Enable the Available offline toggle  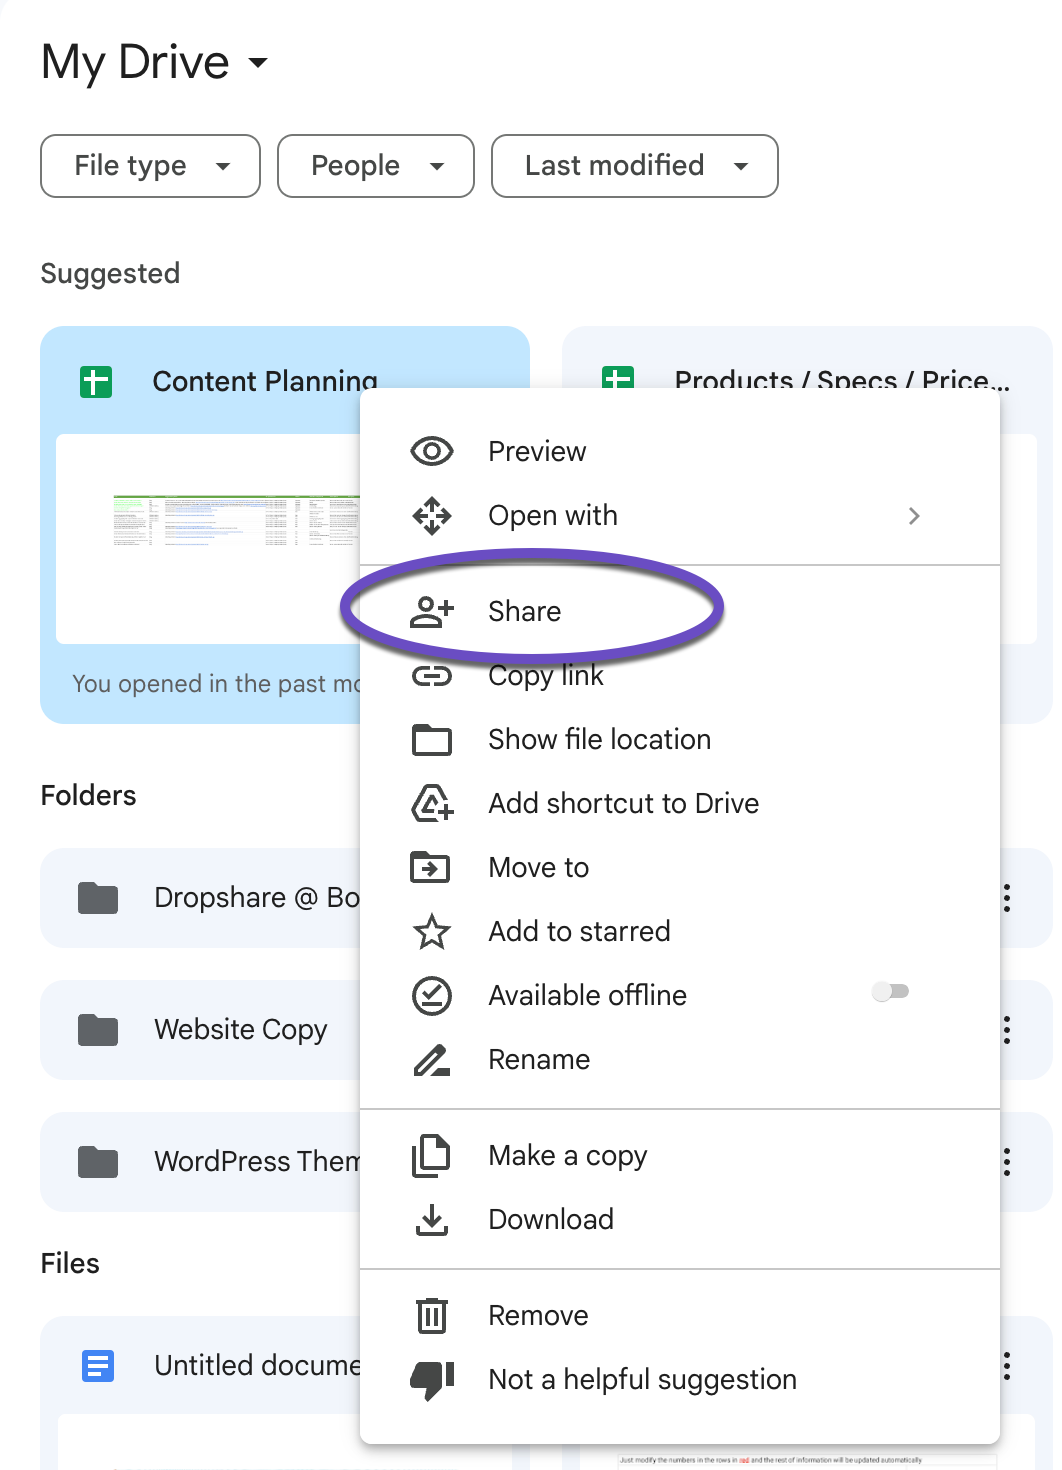[x=890, y=991]
